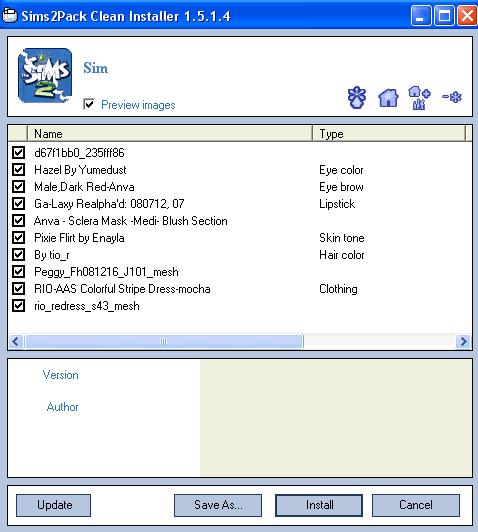
Task: Click the installer icon in title bar
Action: [9, 16]
